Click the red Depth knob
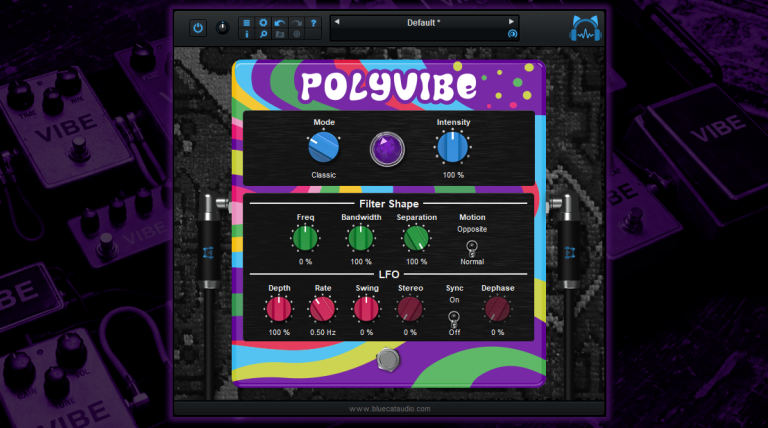Screen dimensions: 768x428 (279, 309)
